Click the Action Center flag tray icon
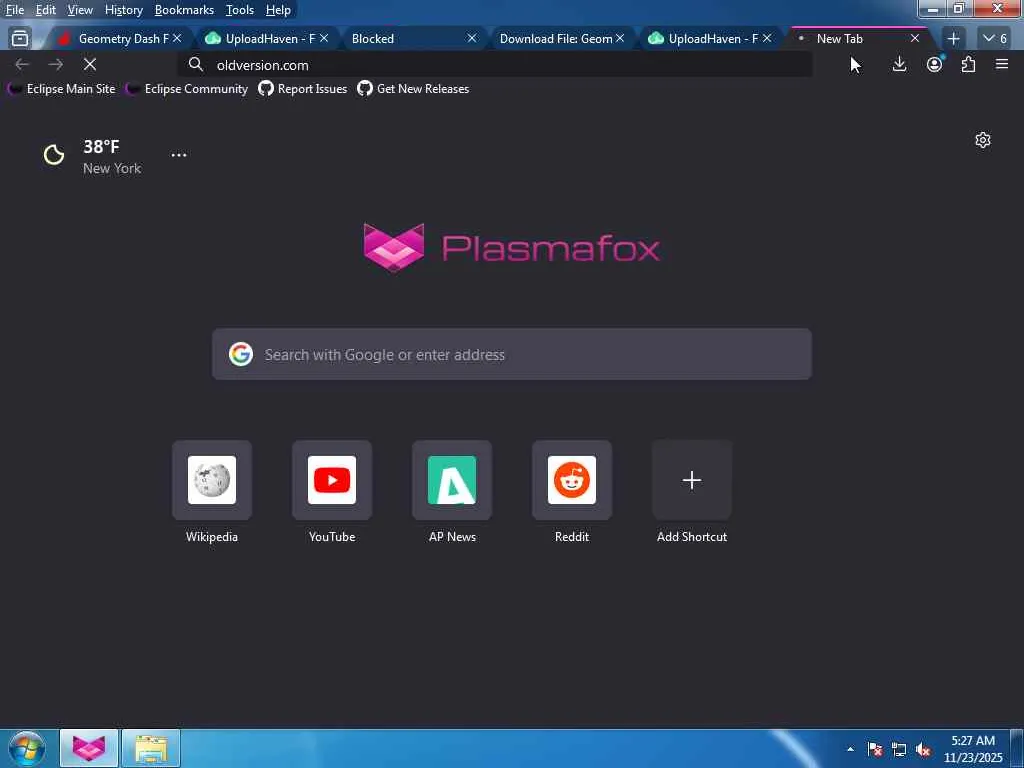 pos(875,750)
